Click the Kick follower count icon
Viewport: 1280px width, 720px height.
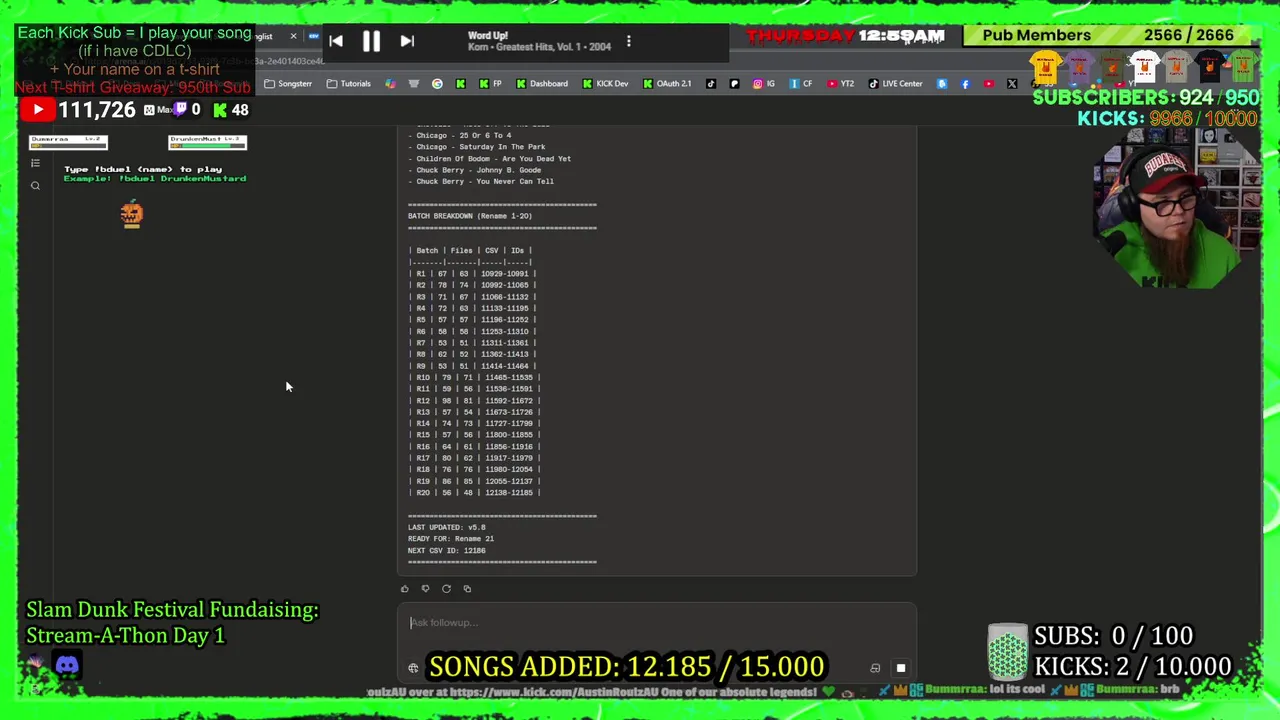tap(220, 110)
